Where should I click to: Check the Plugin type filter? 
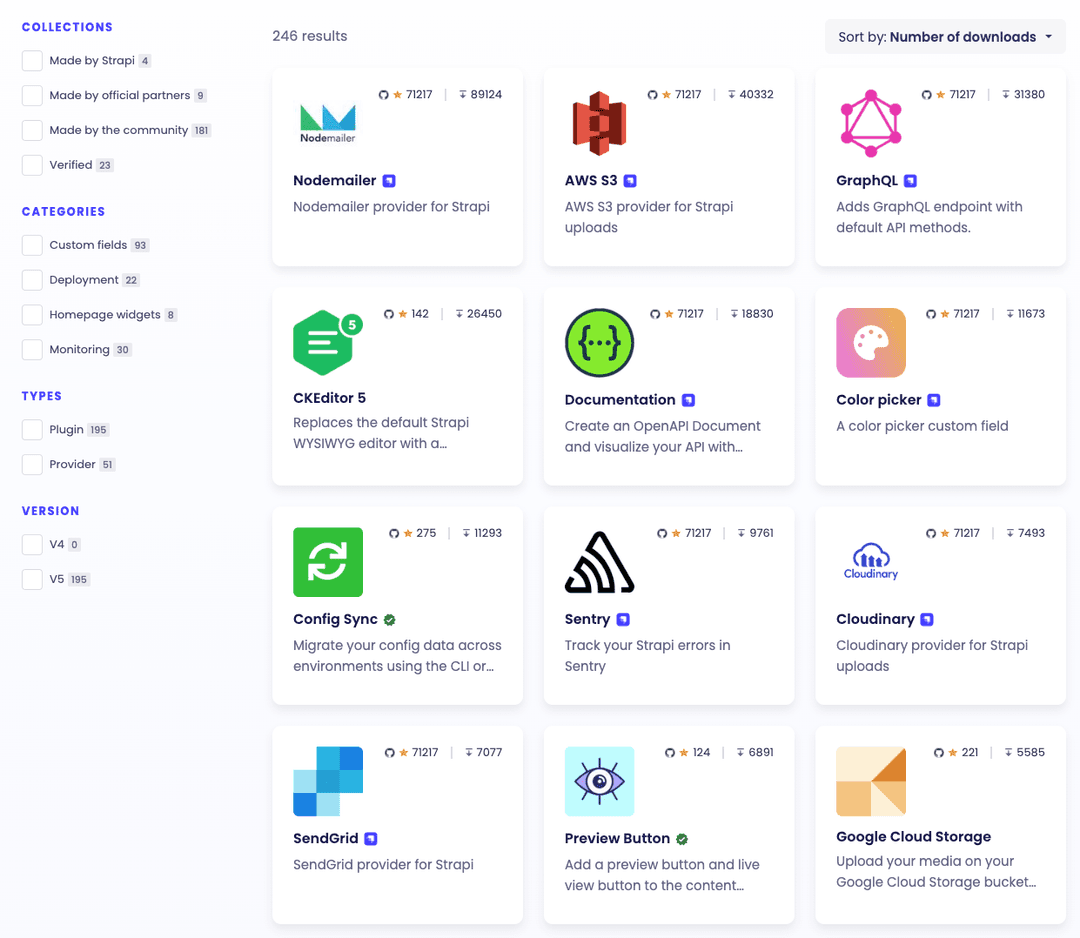tap(32, 430)
